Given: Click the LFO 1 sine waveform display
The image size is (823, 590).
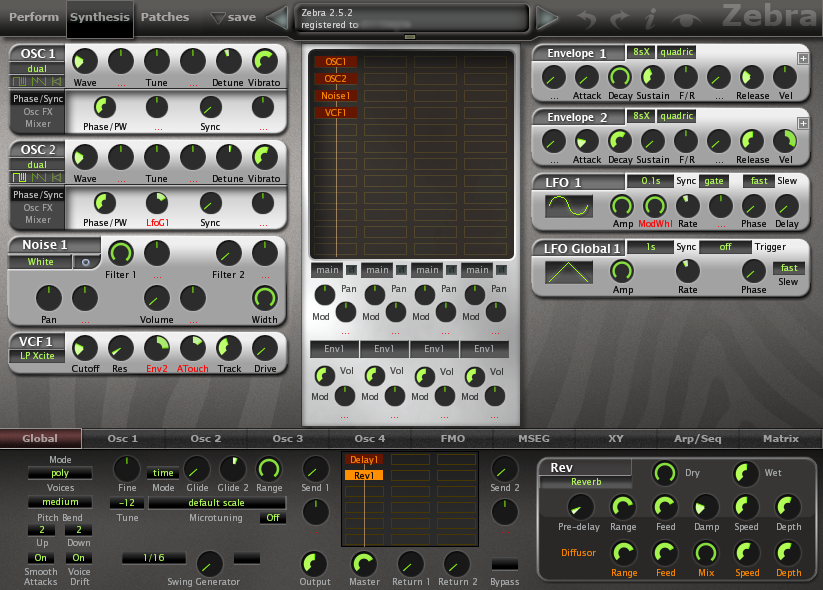Looking at the screenshot, I should coord(569,206).
